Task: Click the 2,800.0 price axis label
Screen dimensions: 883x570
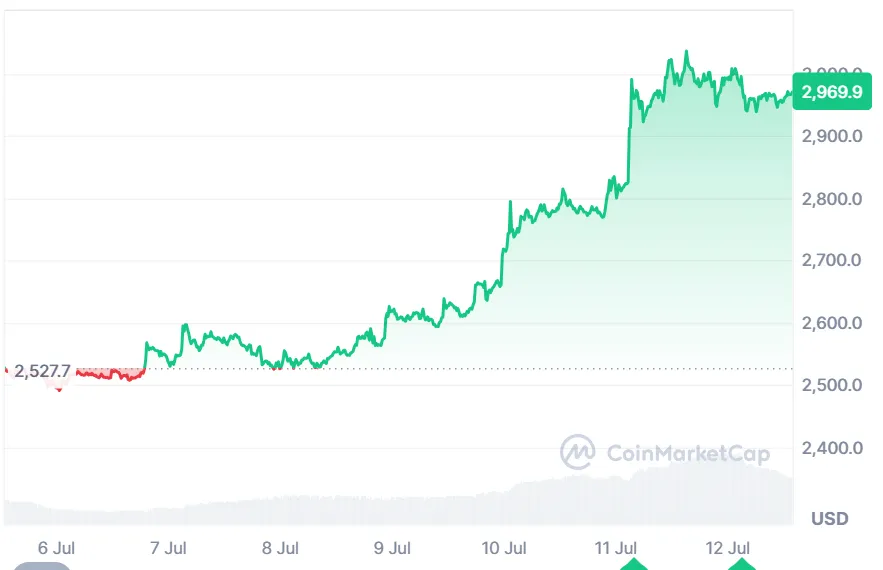Action: click(x=832, y=199)
